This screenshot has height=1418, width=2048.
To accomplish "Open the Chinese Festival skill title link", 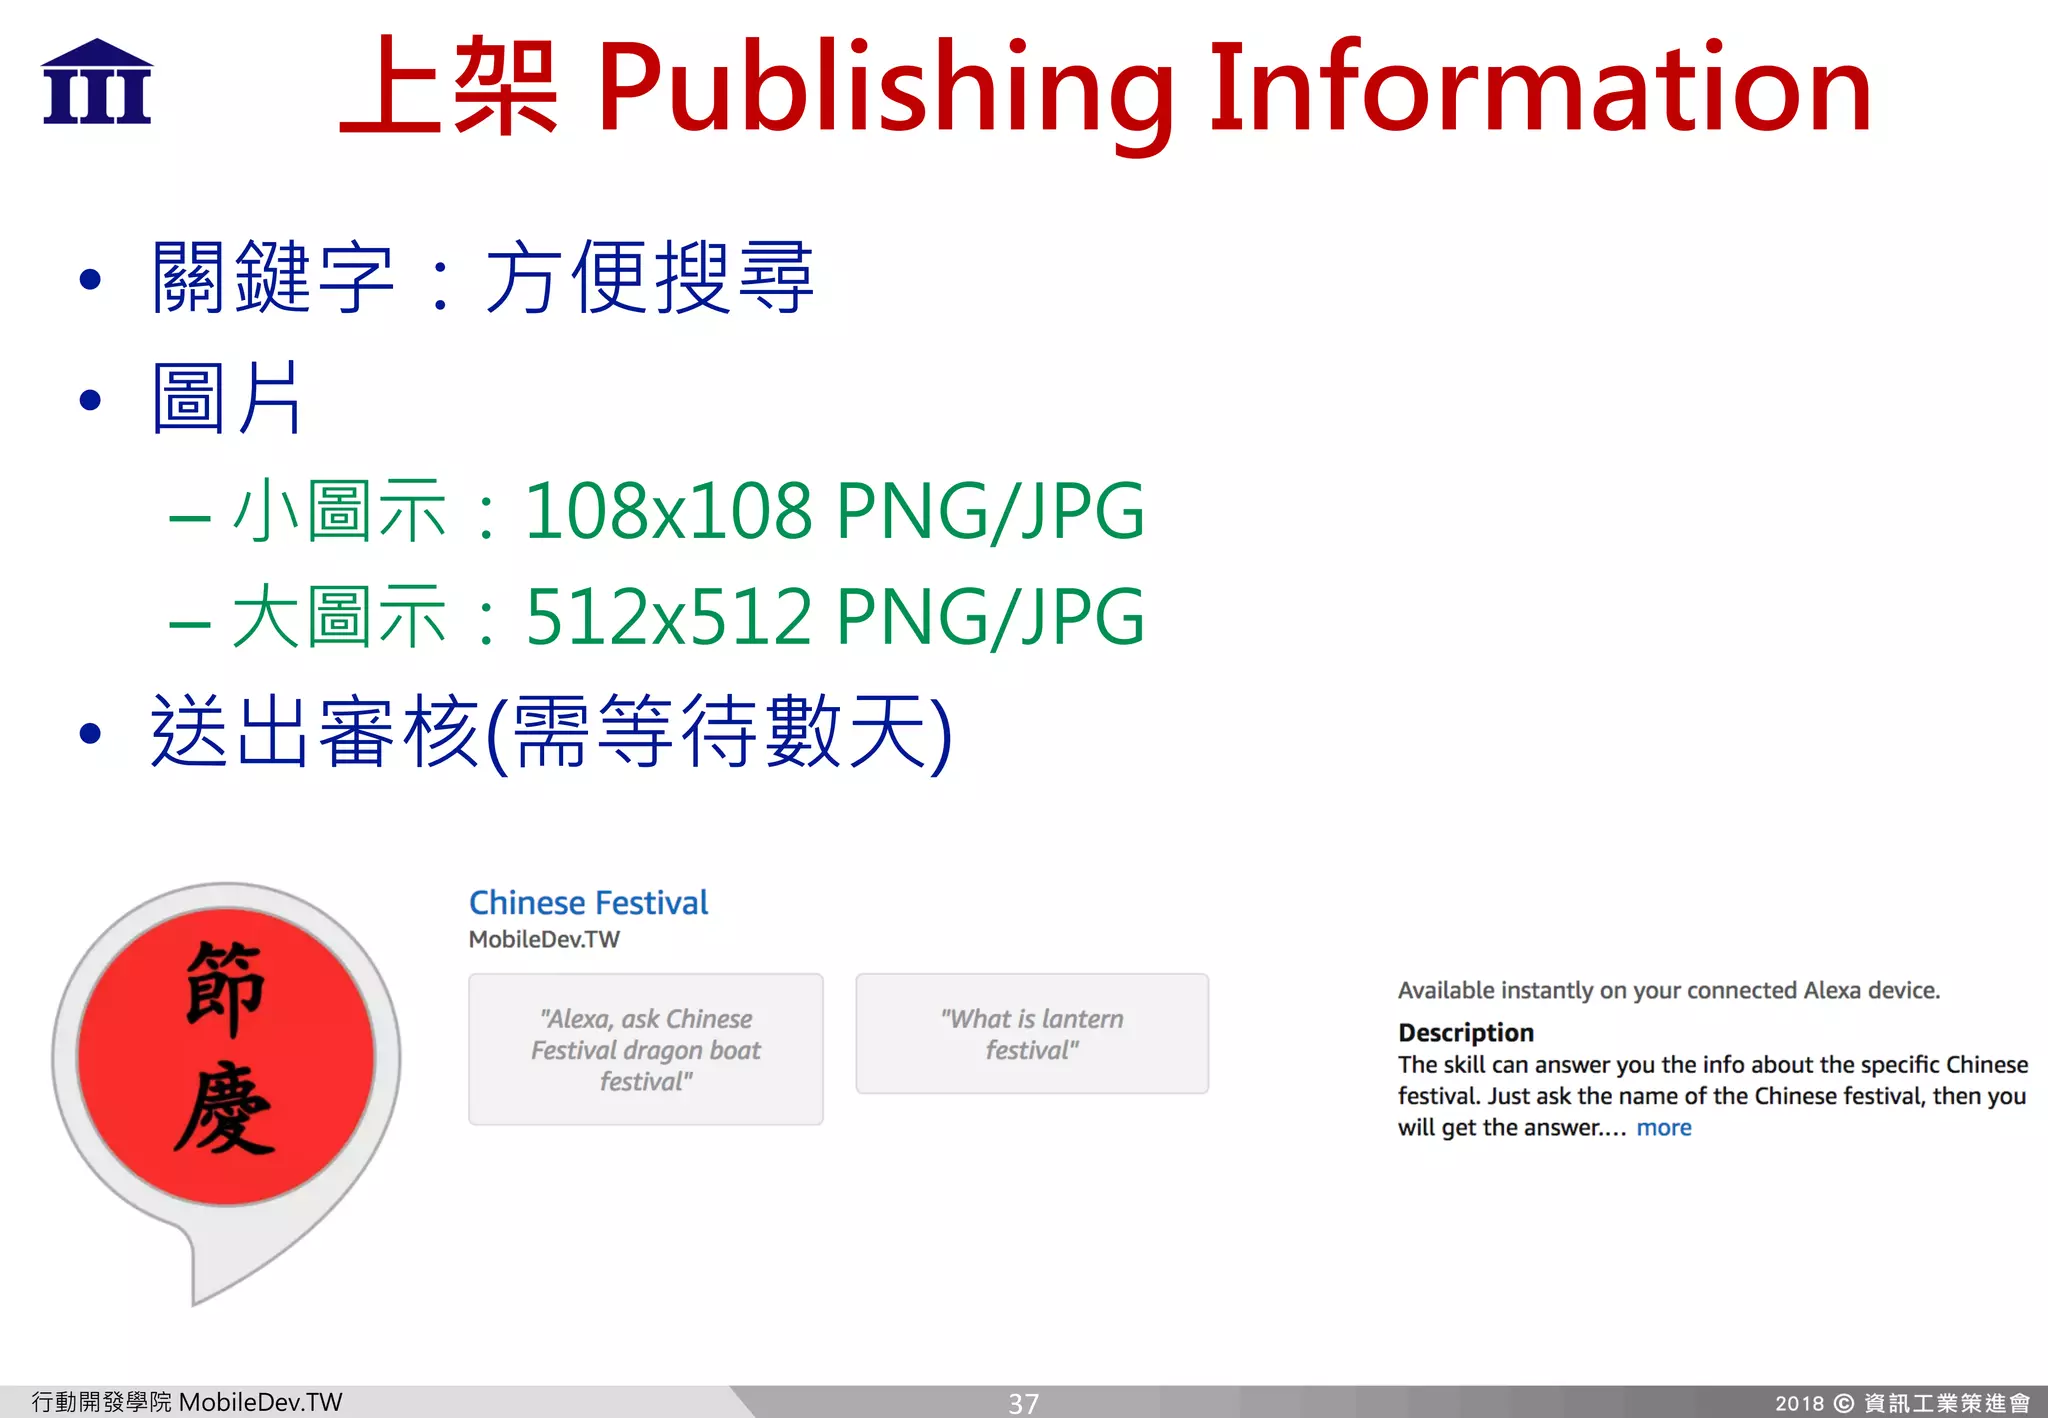I will [x=588, y=903].
